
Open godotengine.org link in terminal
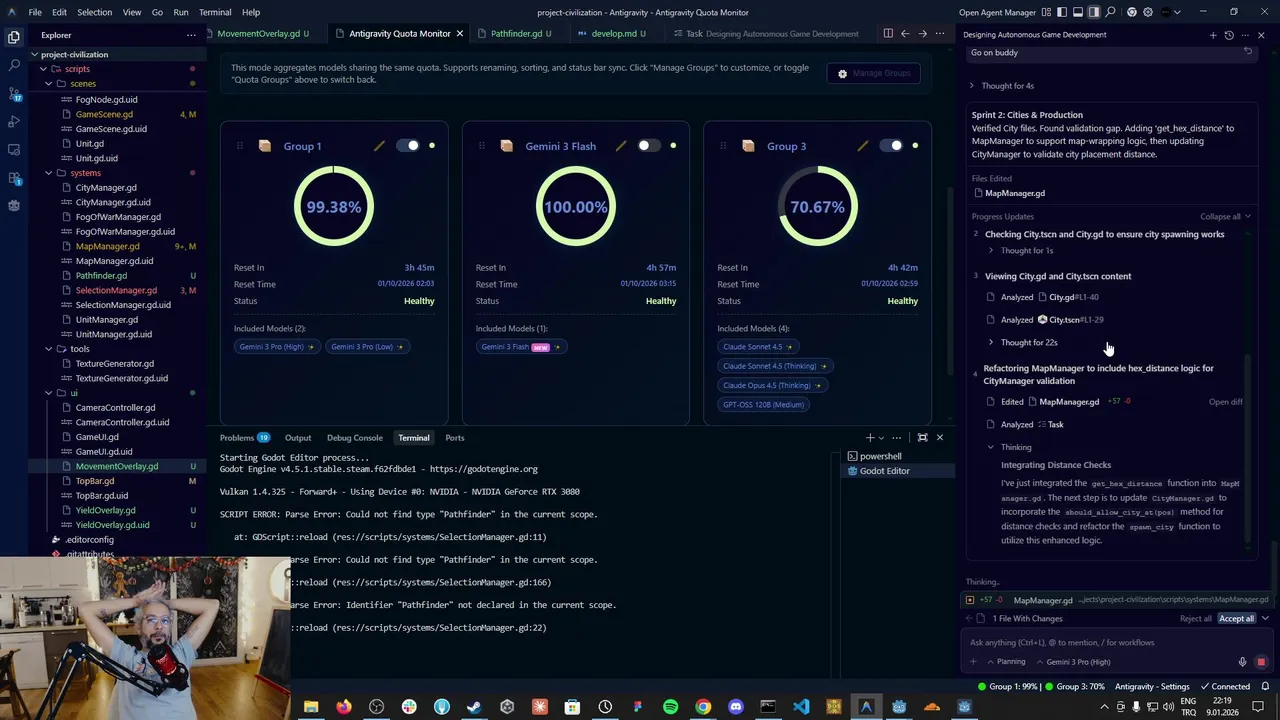[483, 469]
